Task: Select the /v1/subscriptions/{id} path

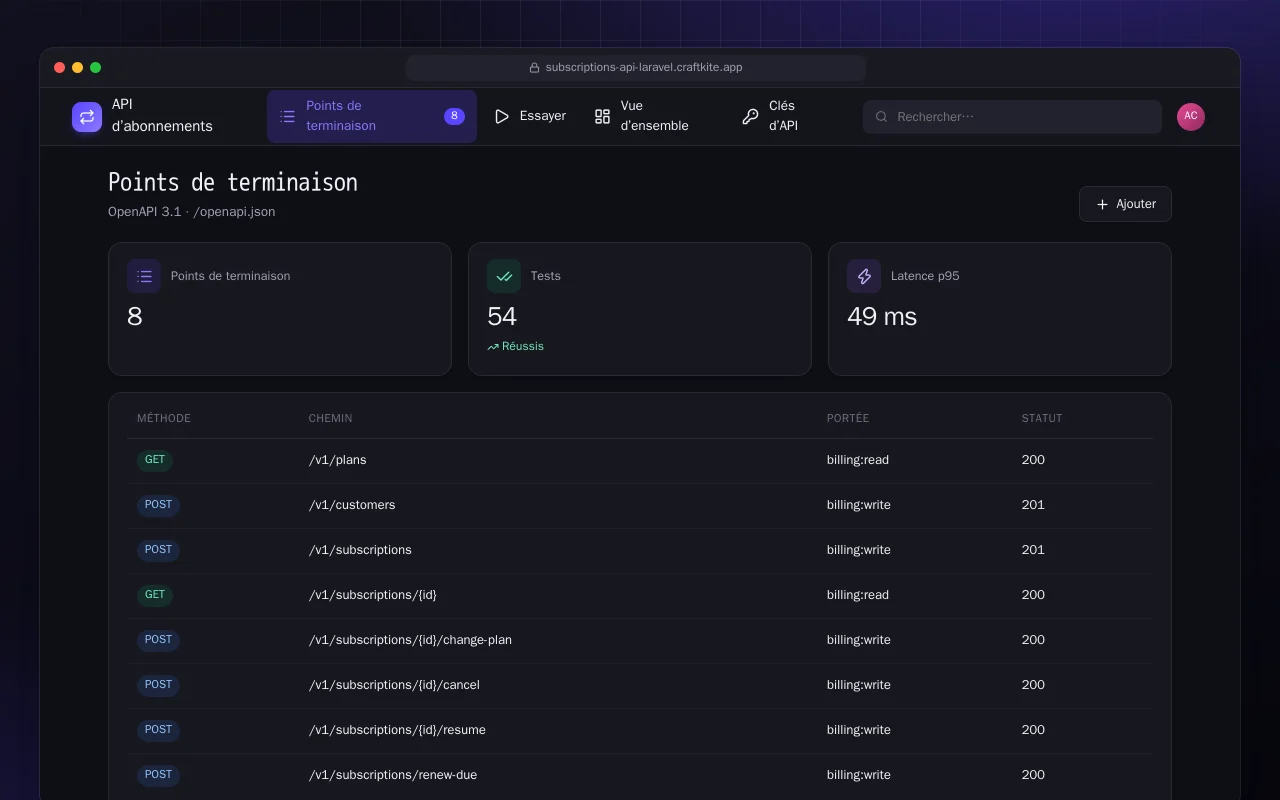Action: (373, 595)
